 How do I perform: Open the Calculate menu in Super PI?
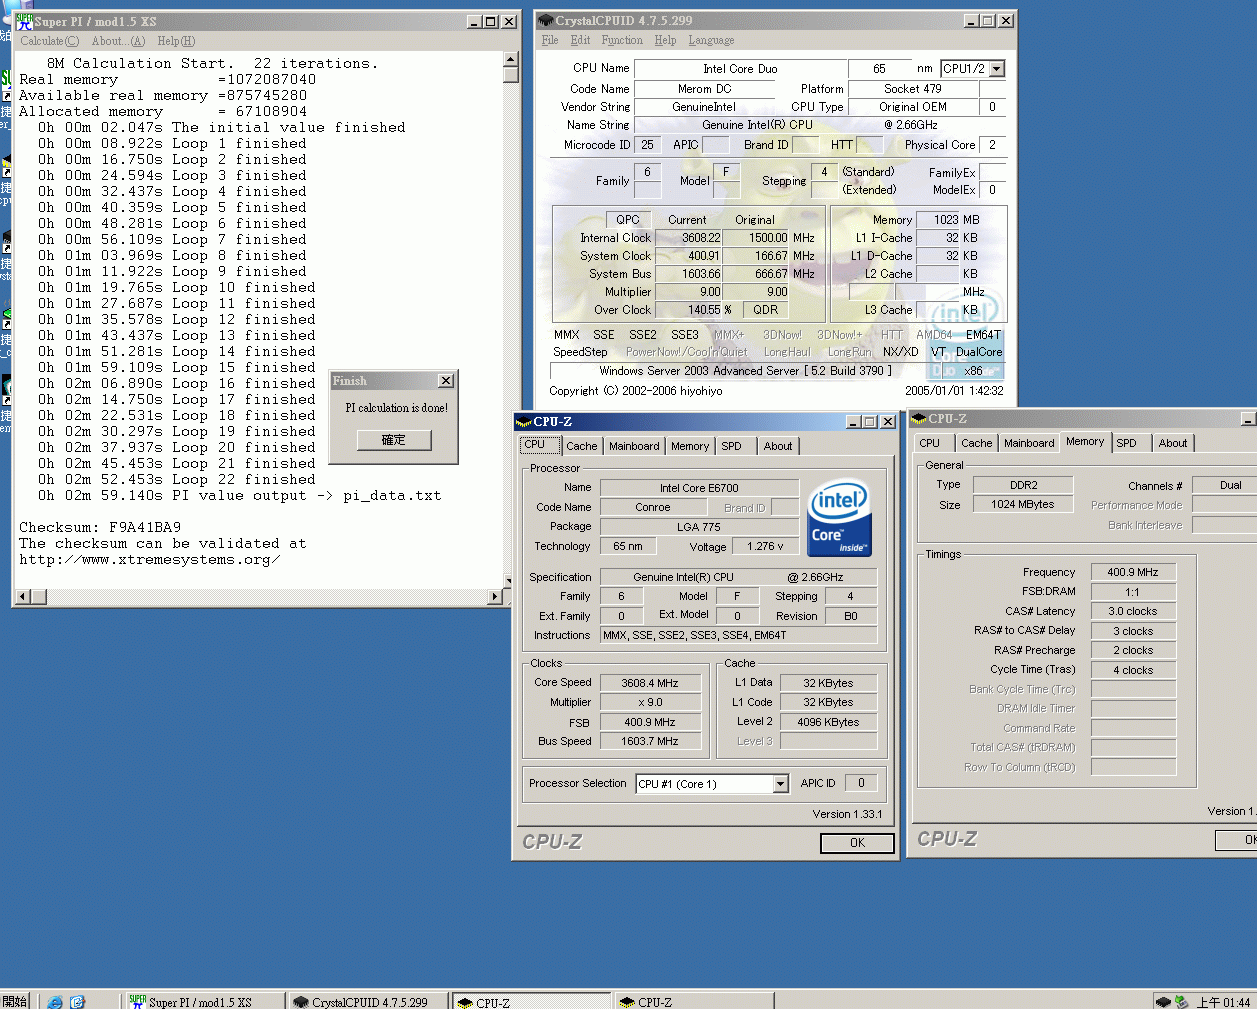[50, 41]
